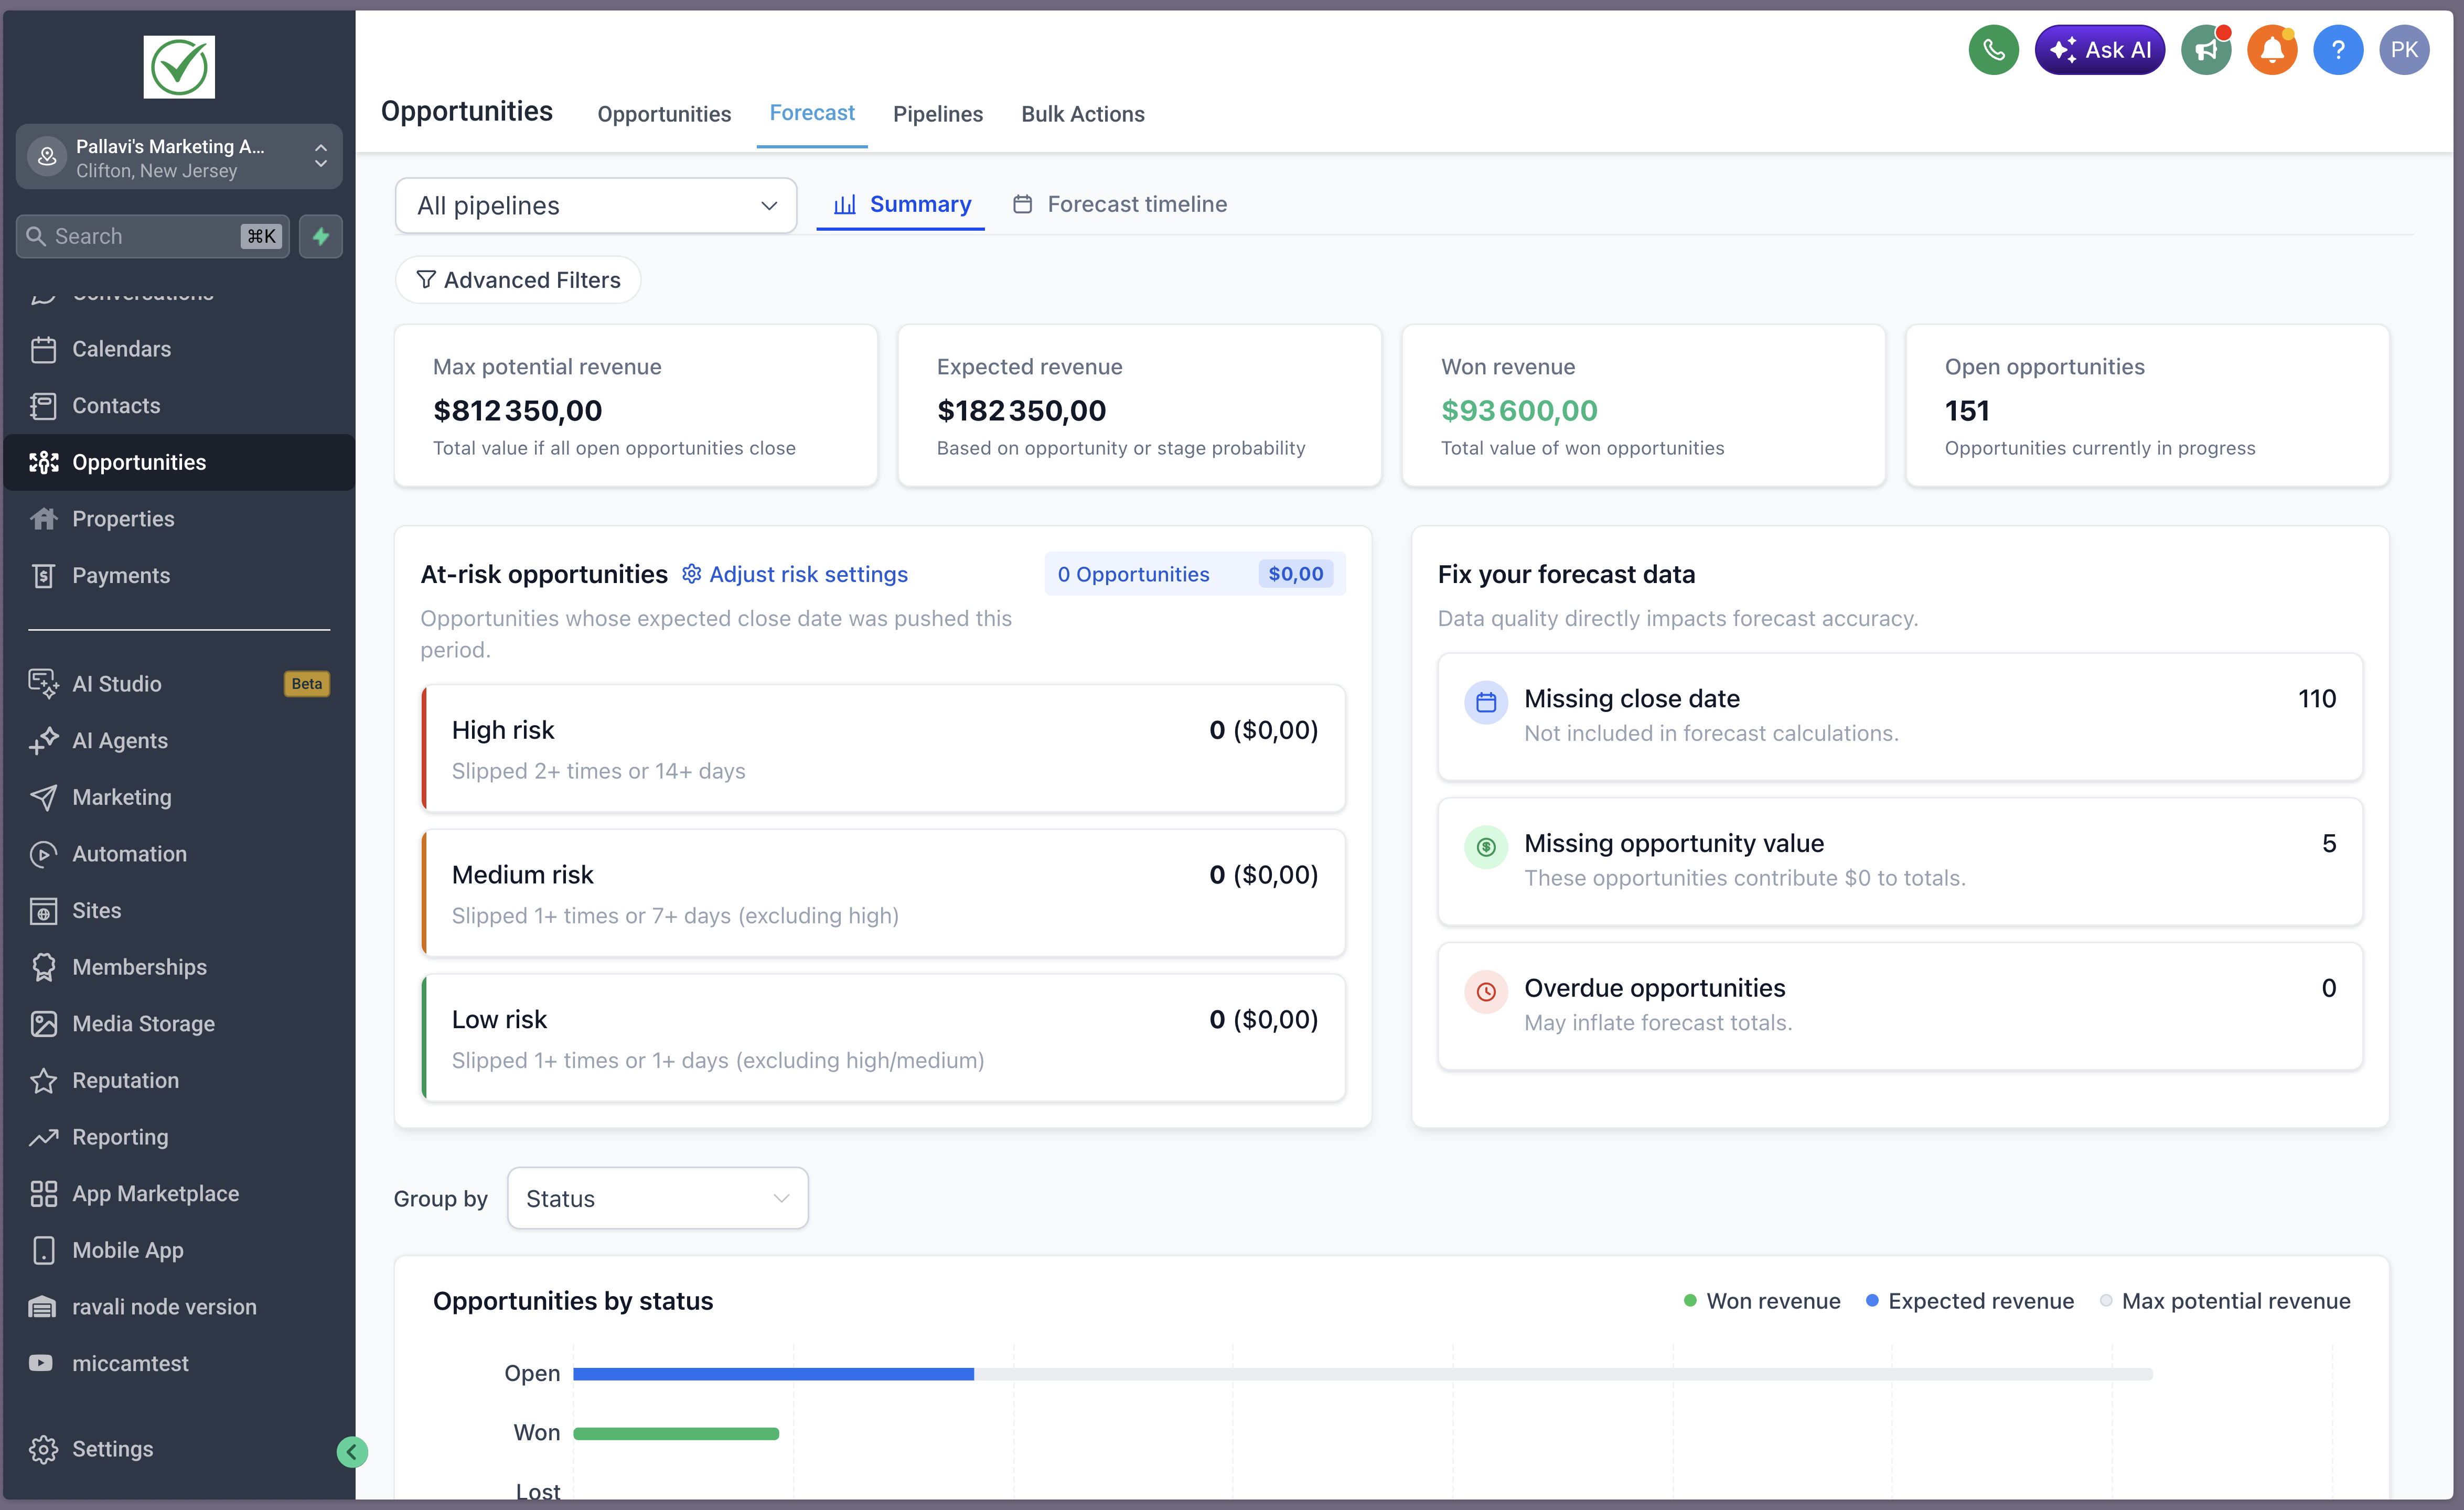
Task: Click the blue question mark help icon
Action: [x=2337, y=50]
